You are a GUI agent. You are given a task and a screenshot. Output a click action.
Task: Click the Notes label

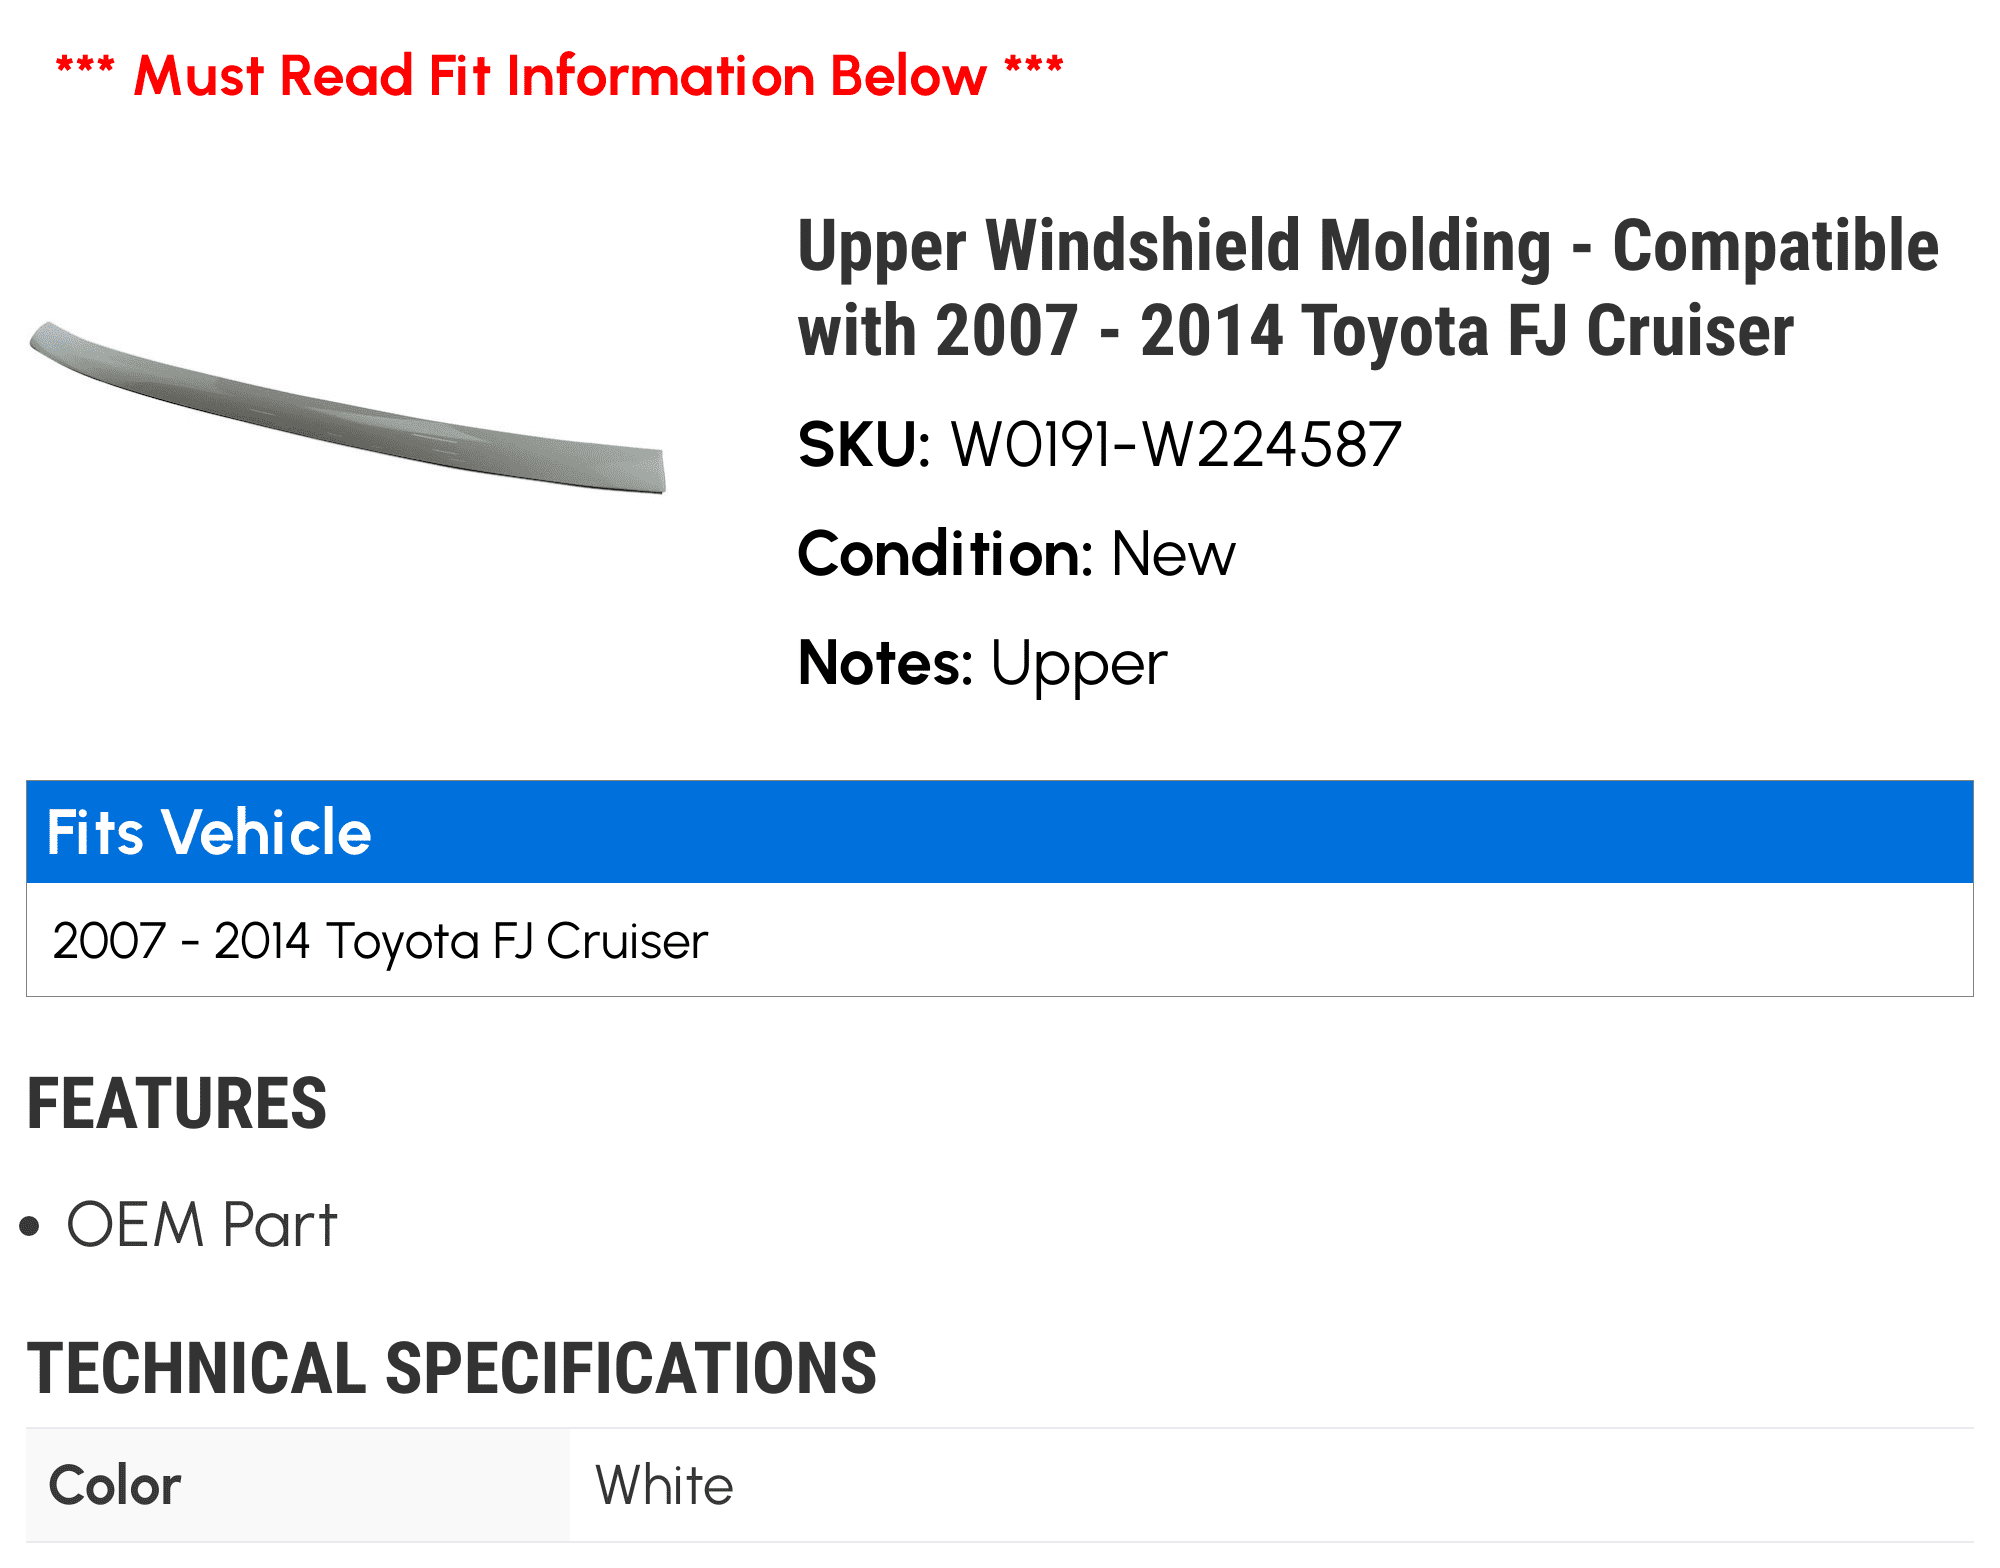coord(885,663)
